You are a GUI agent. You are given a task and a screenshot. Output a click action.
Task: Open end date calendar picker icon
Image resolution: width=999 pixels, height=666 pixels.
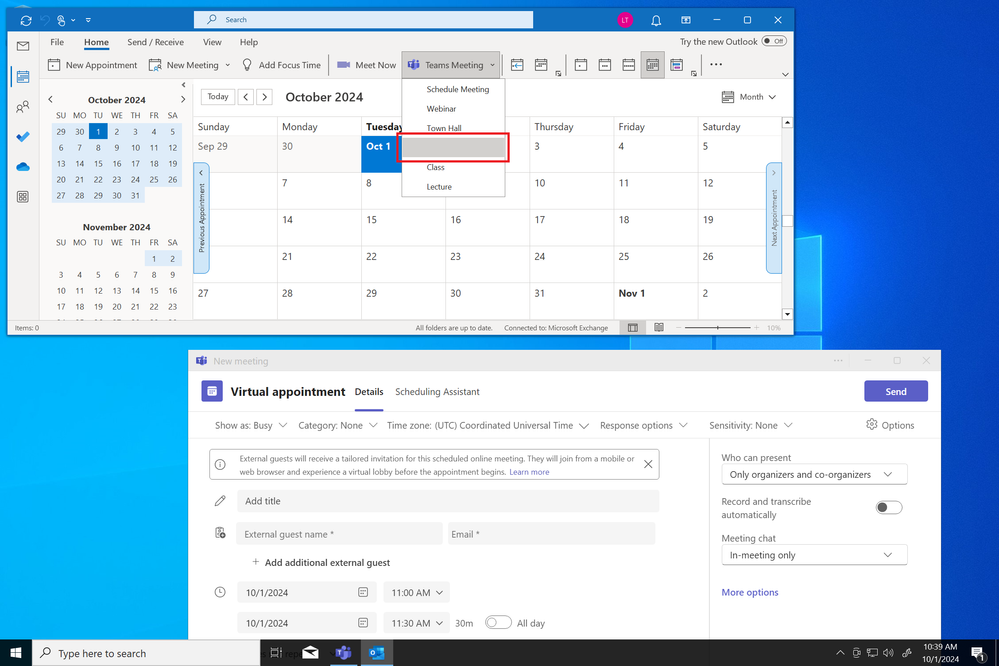pyautogui.click(x=363, y=623)
